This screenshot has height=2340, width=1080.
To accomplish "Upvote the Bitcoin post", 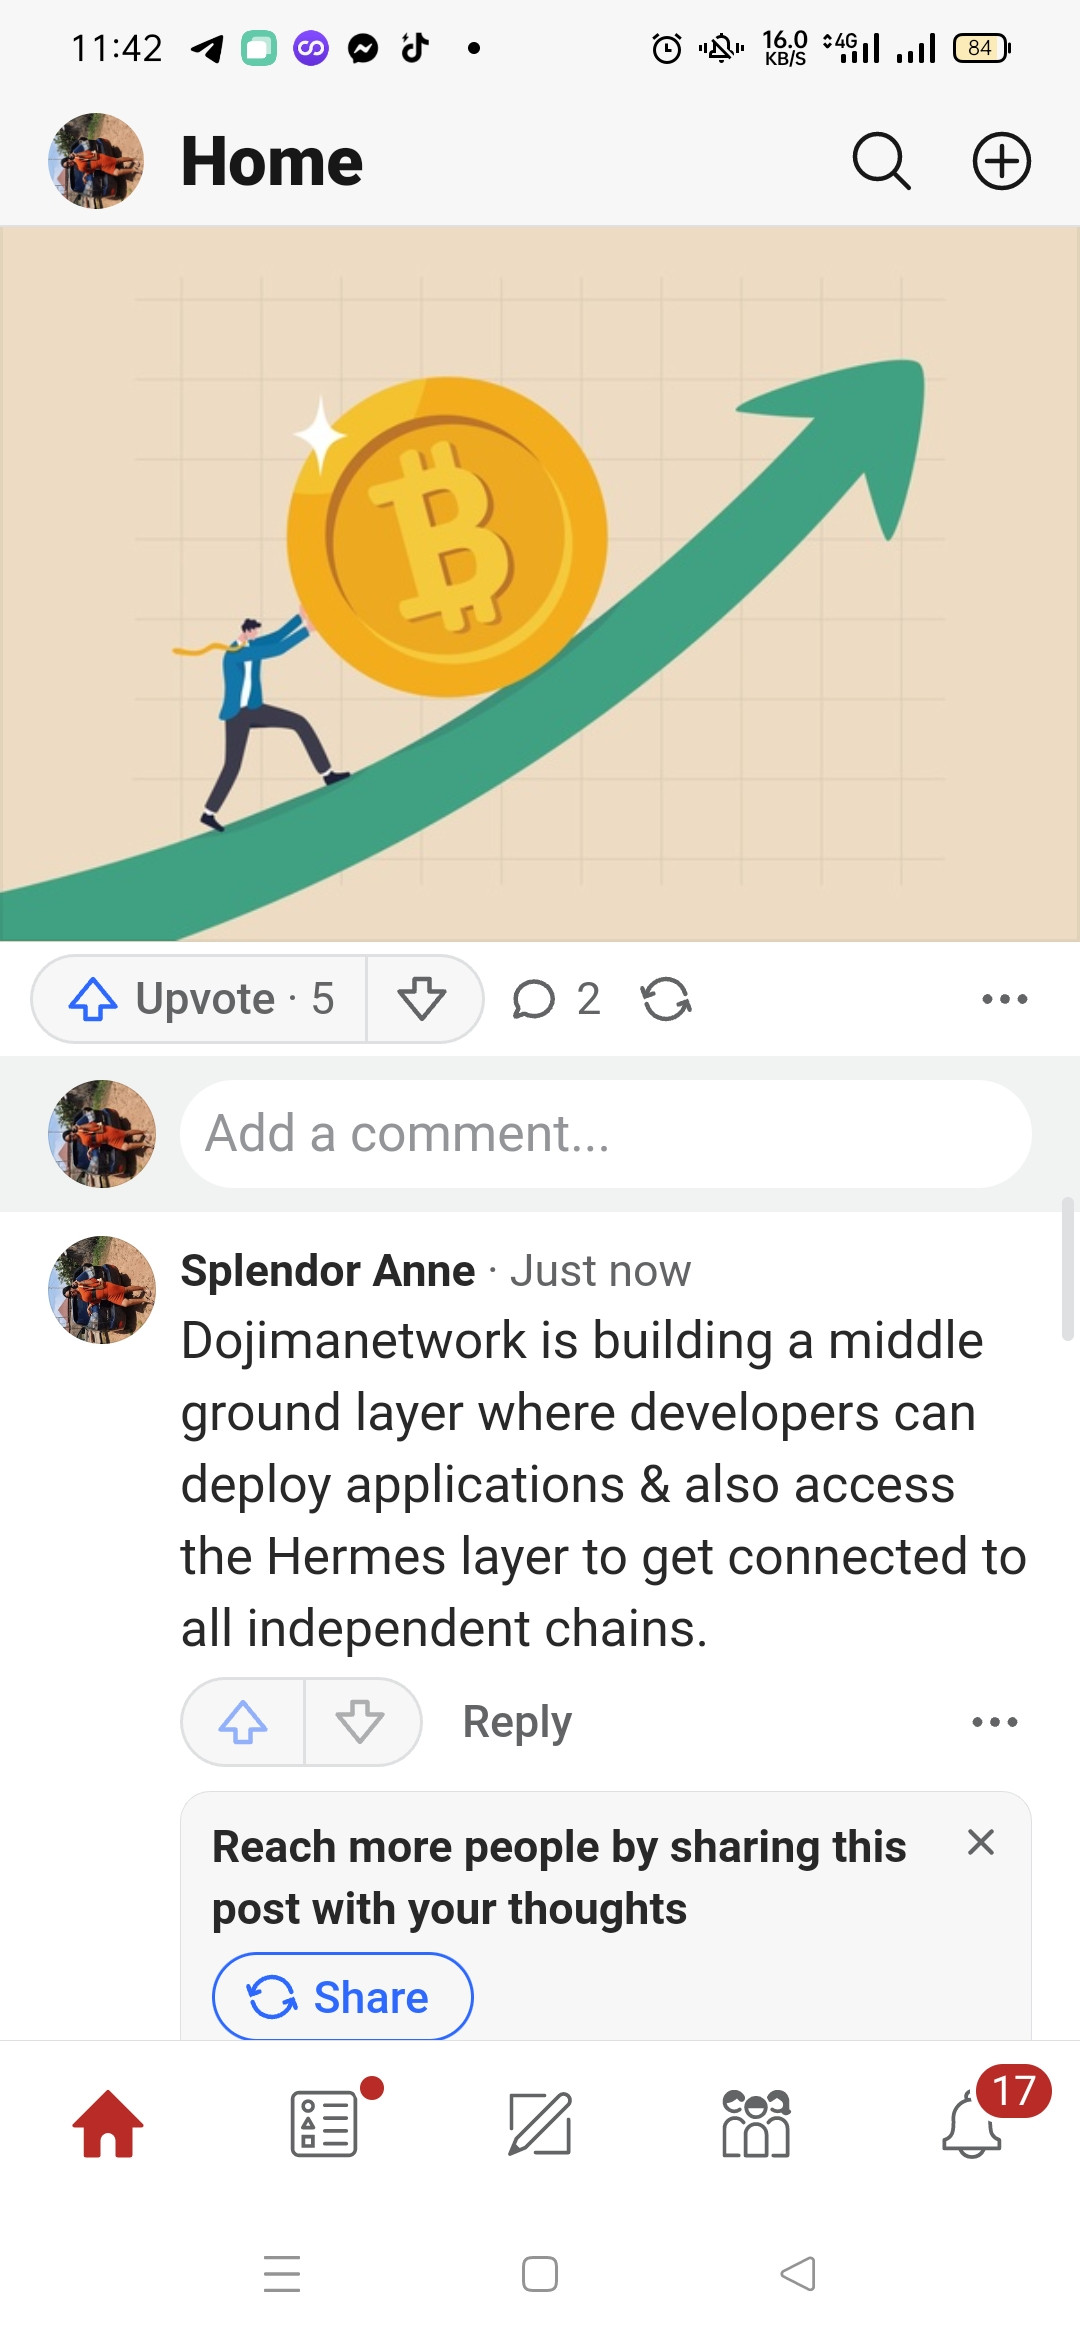I will point(200,999).
